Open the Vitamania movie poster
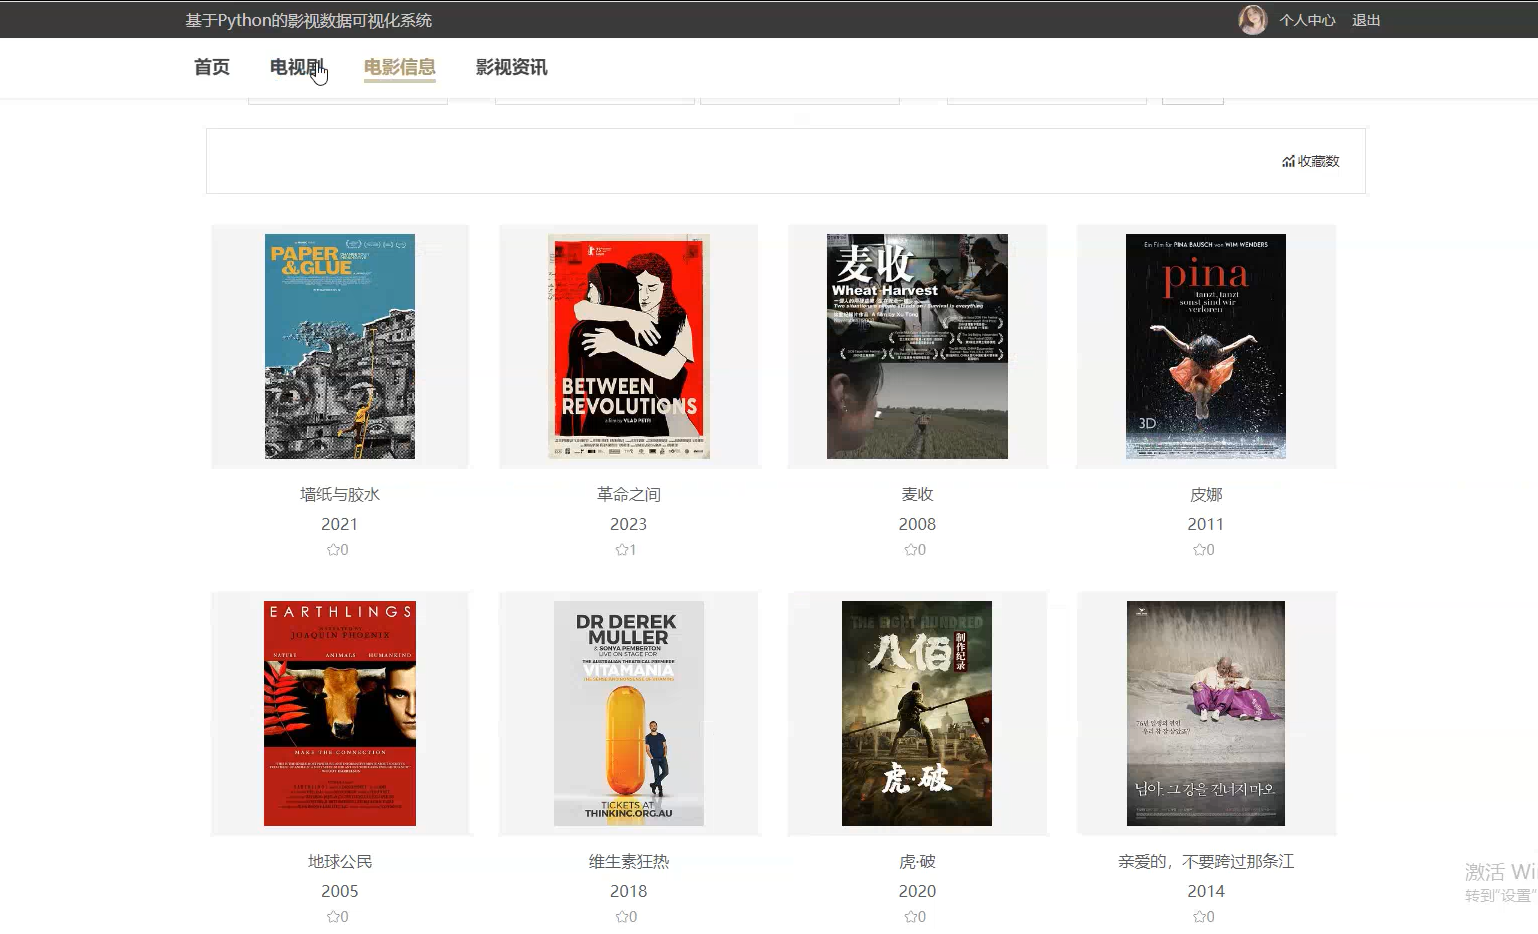 [x=629, y=713]
